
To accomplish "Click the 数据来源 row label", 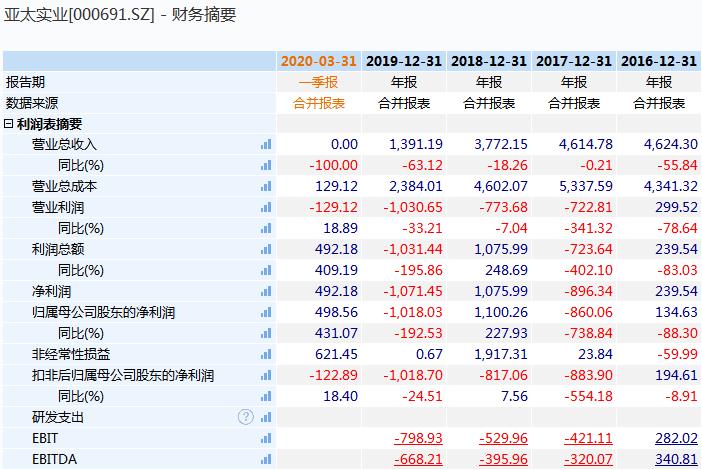I will 32,103.
